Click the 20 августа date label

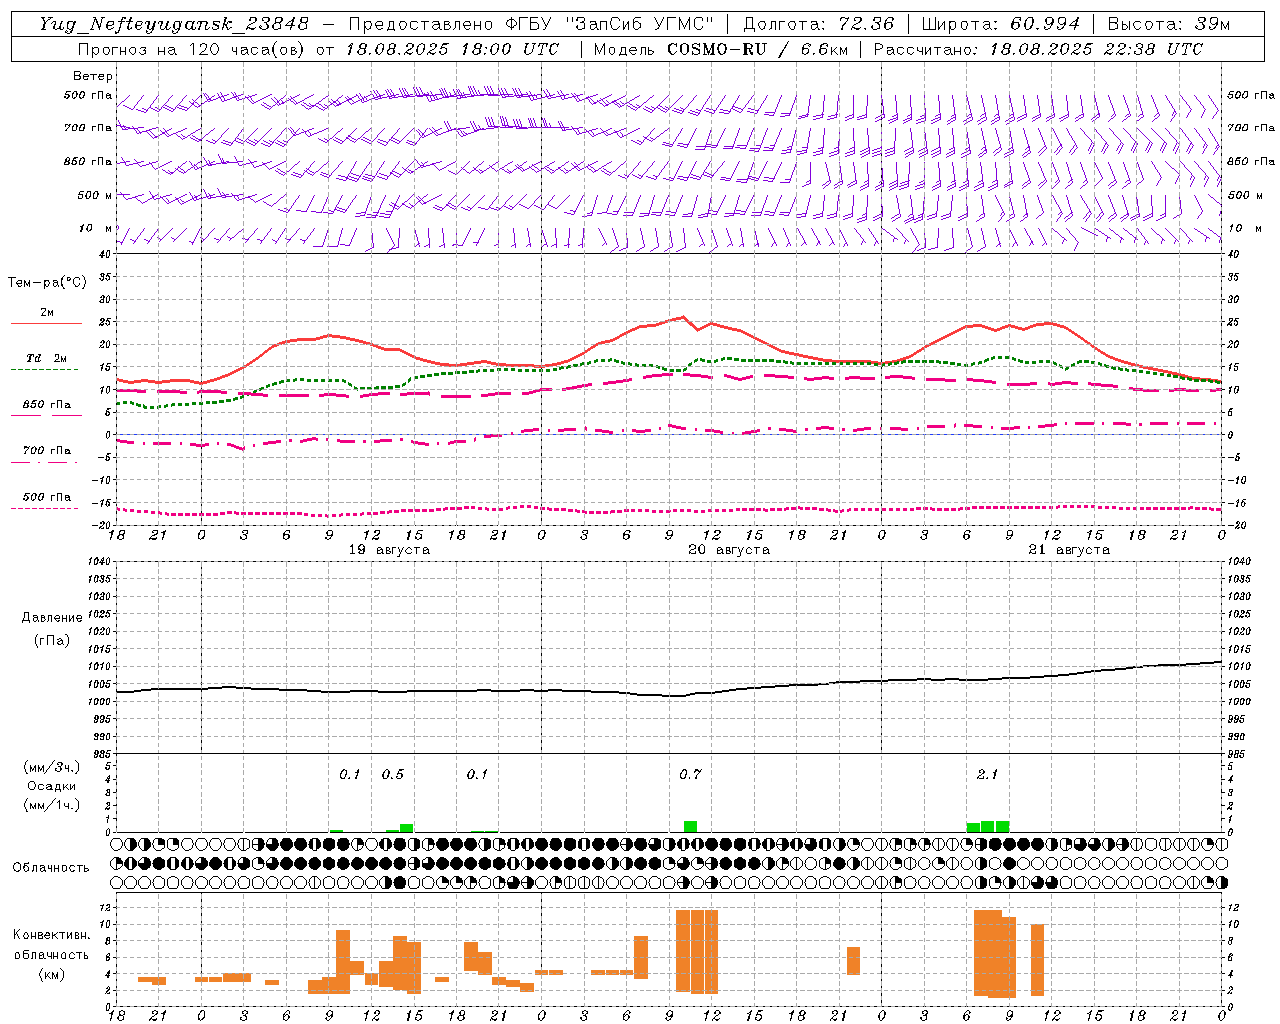[729, 550]
